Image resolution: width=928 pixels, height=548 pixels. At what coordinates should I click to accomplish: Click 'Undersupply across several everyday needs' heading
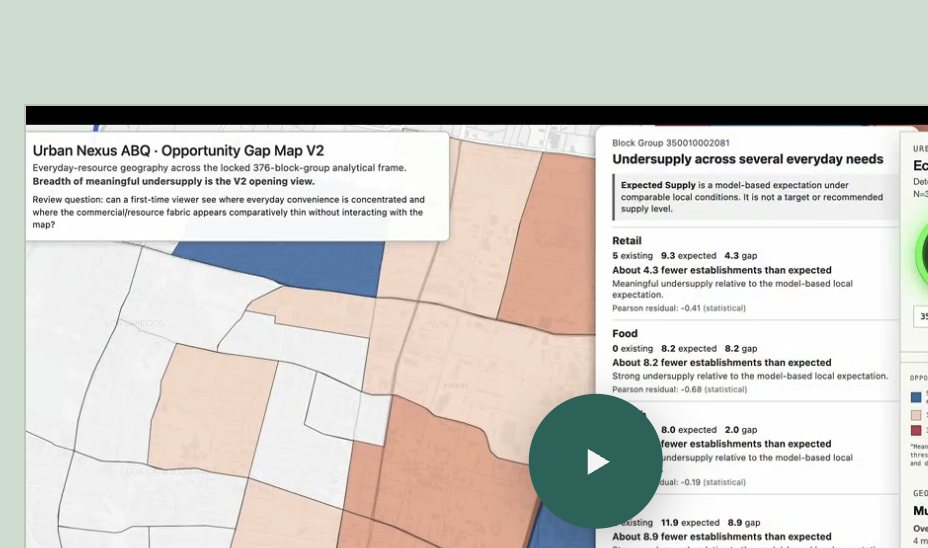pos(747,159)
